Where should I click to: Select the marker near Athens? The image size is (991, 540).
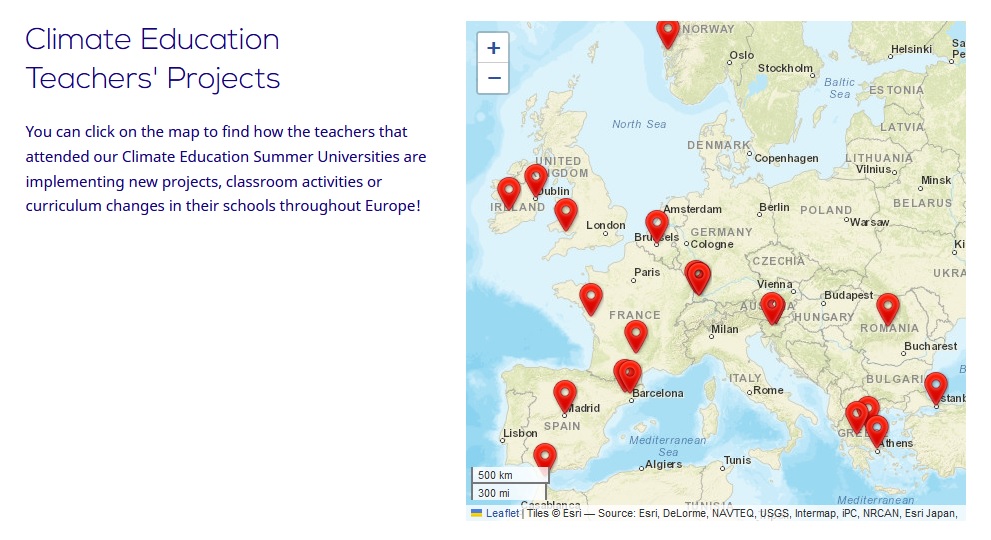click(x=877, y=429)
